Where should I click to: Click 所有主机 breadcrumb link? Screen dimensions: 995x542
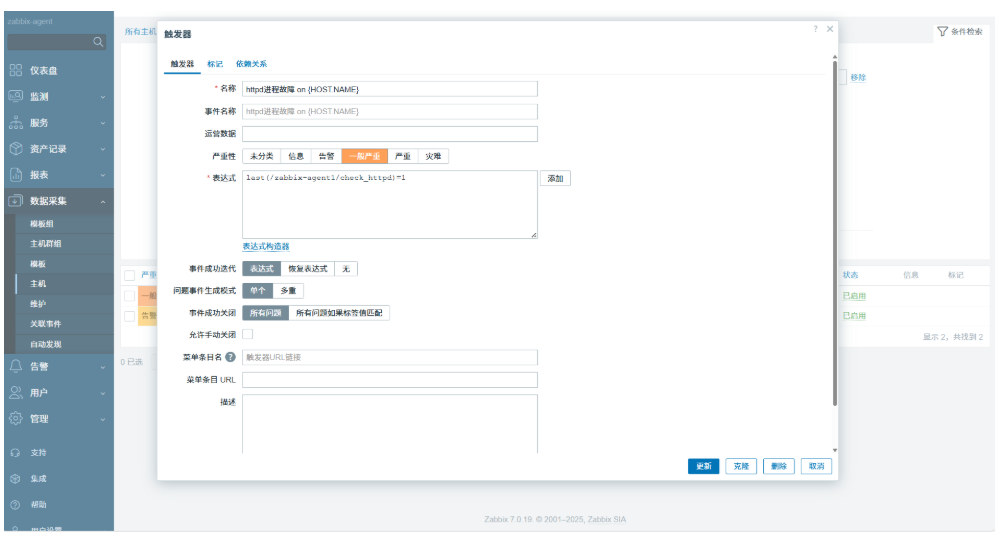(x=140, y=32)
